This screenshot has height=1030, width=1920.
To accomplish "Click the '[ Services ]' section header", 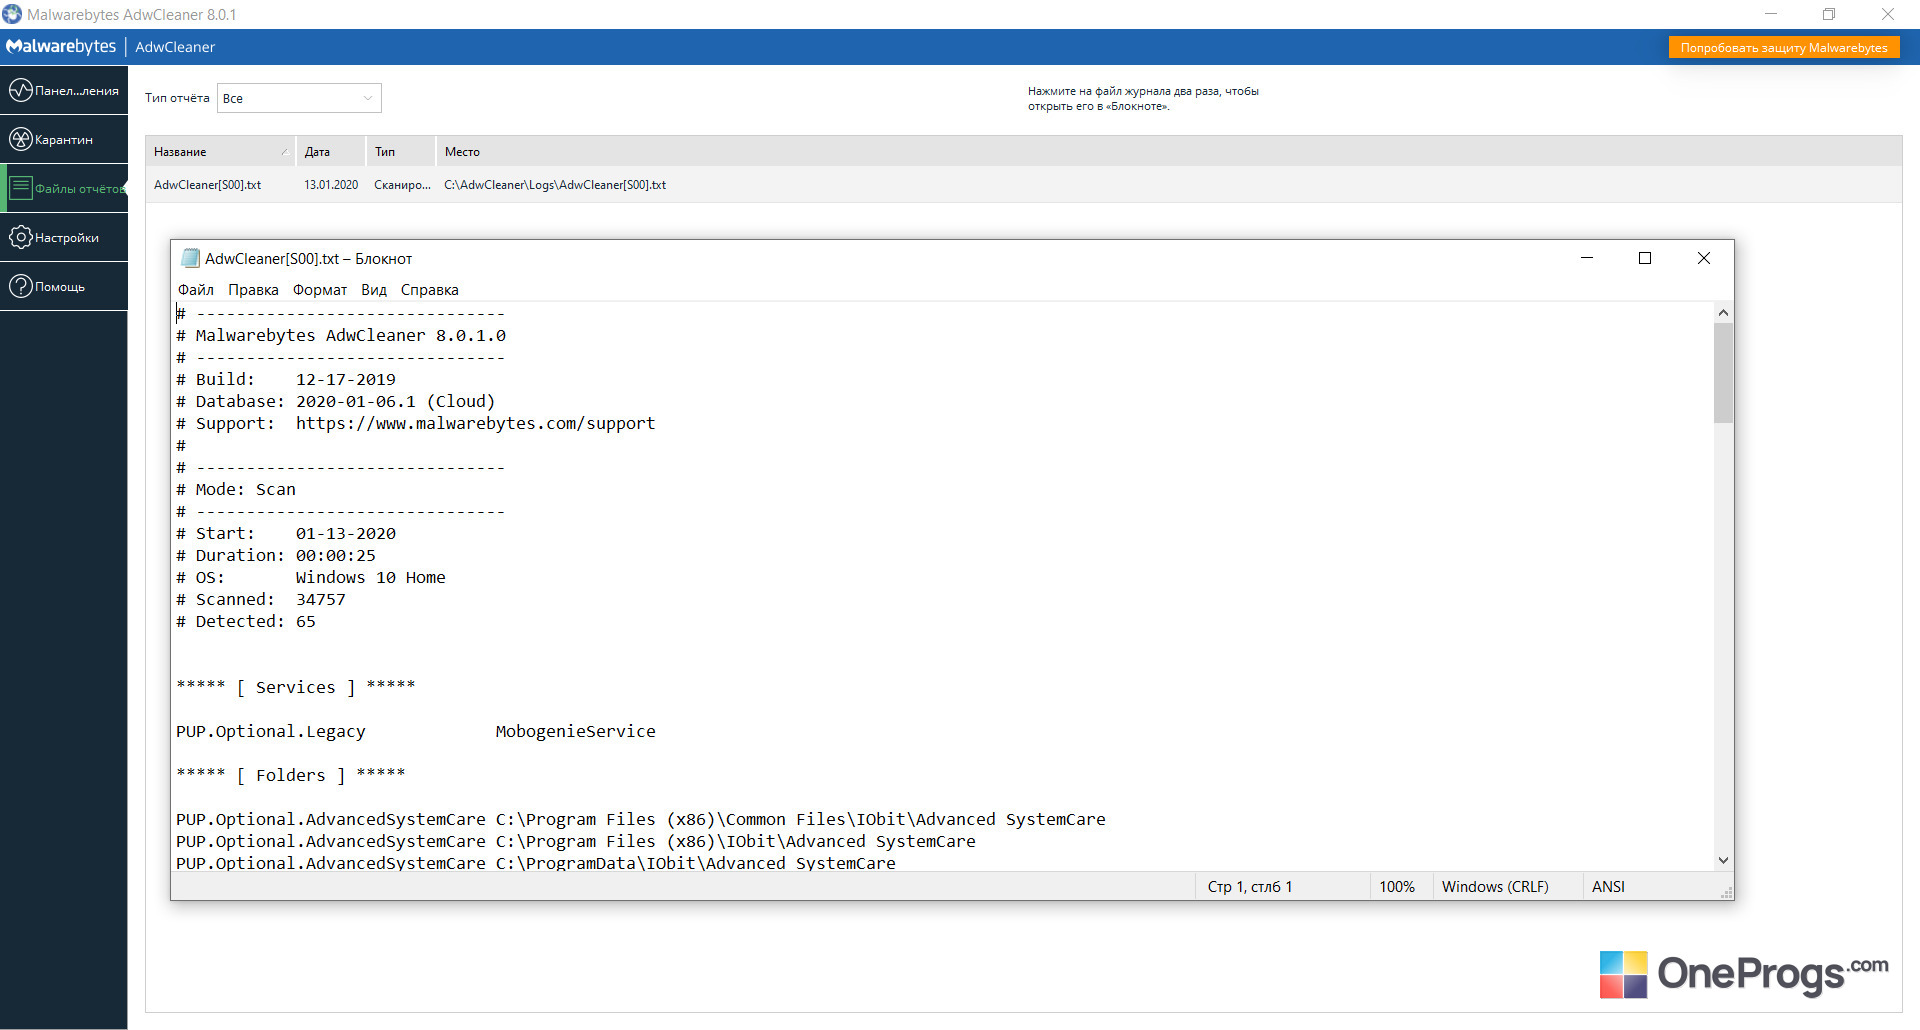I will (296, 688).
